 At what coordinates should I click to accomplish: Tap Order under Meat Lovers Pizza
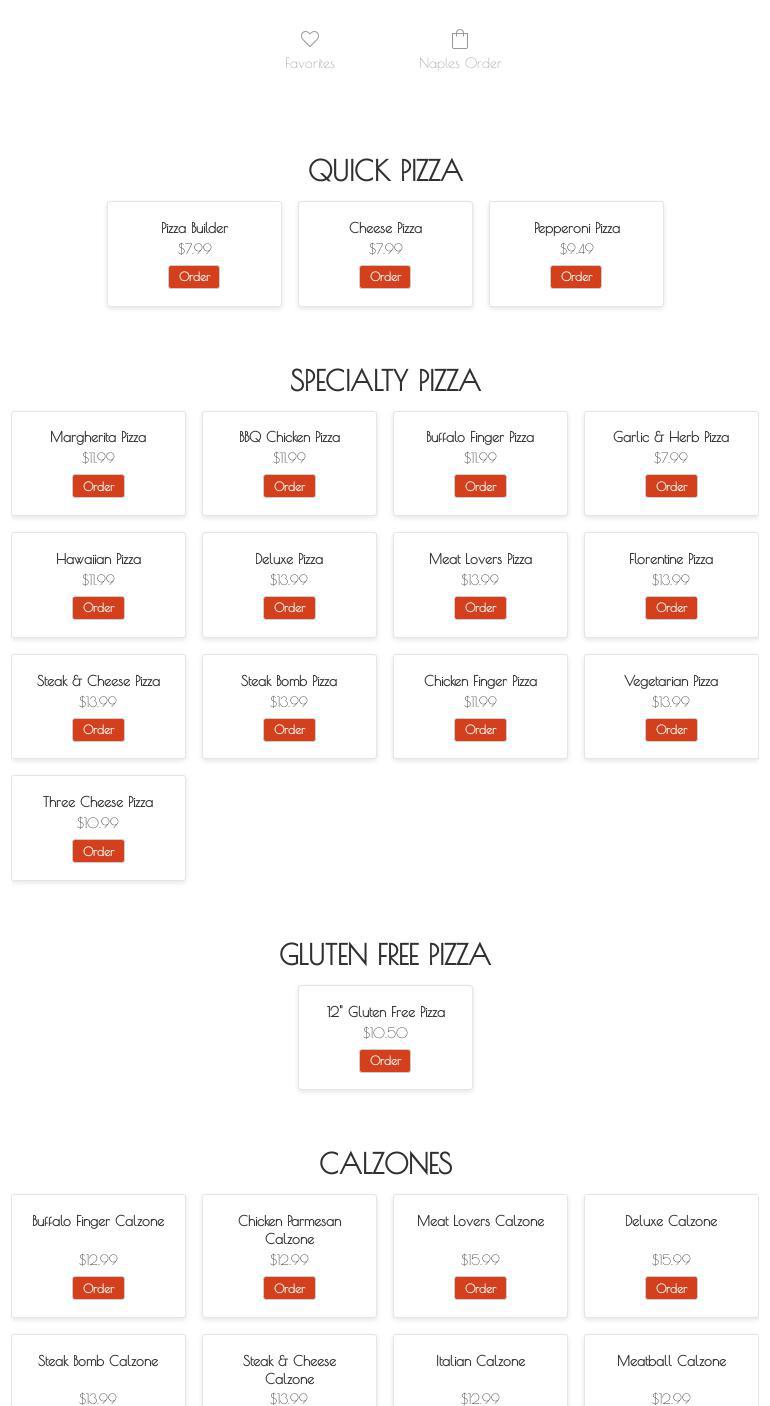click(480, 608)
